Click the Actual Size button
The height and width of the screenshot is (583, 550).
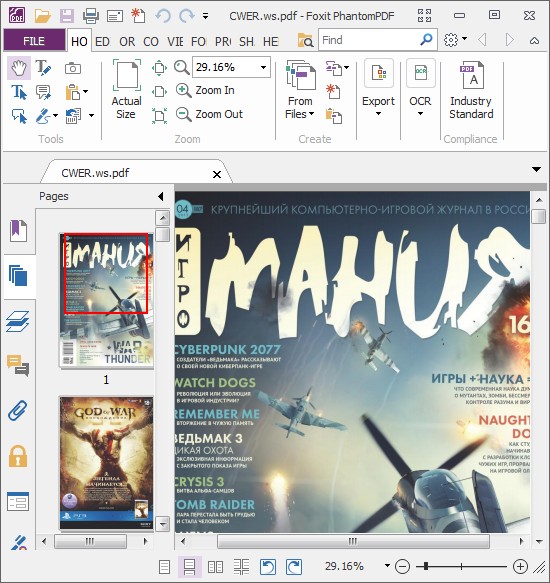tap(126, 89)
